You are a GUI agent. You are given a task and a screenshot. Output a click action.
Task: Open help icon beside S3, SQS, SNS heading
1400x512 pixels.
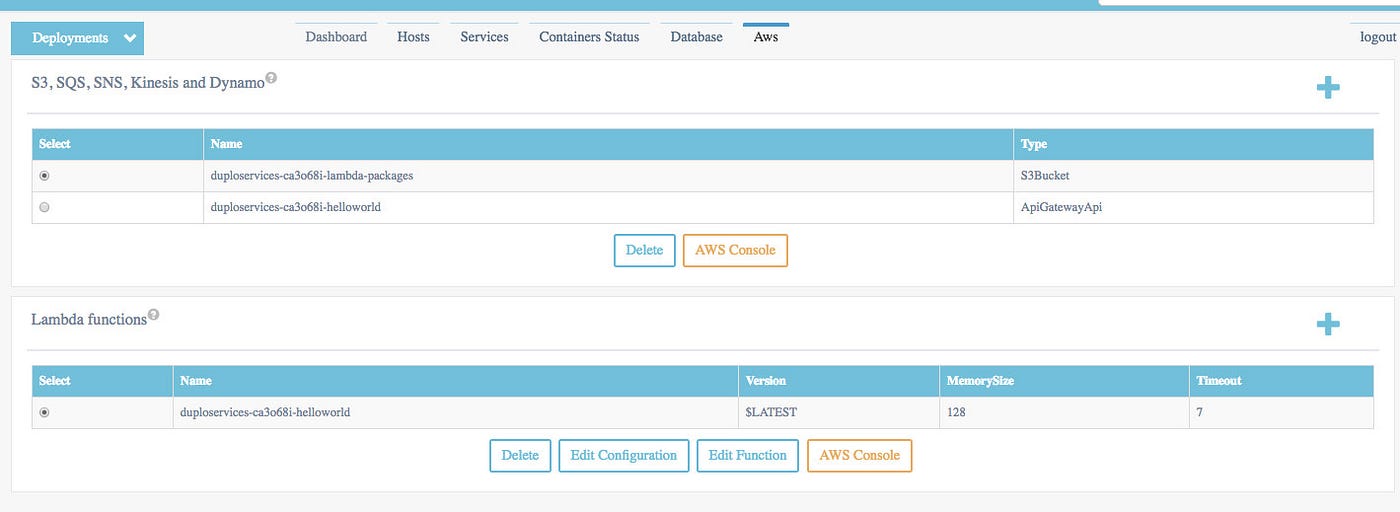pos(271,78)
